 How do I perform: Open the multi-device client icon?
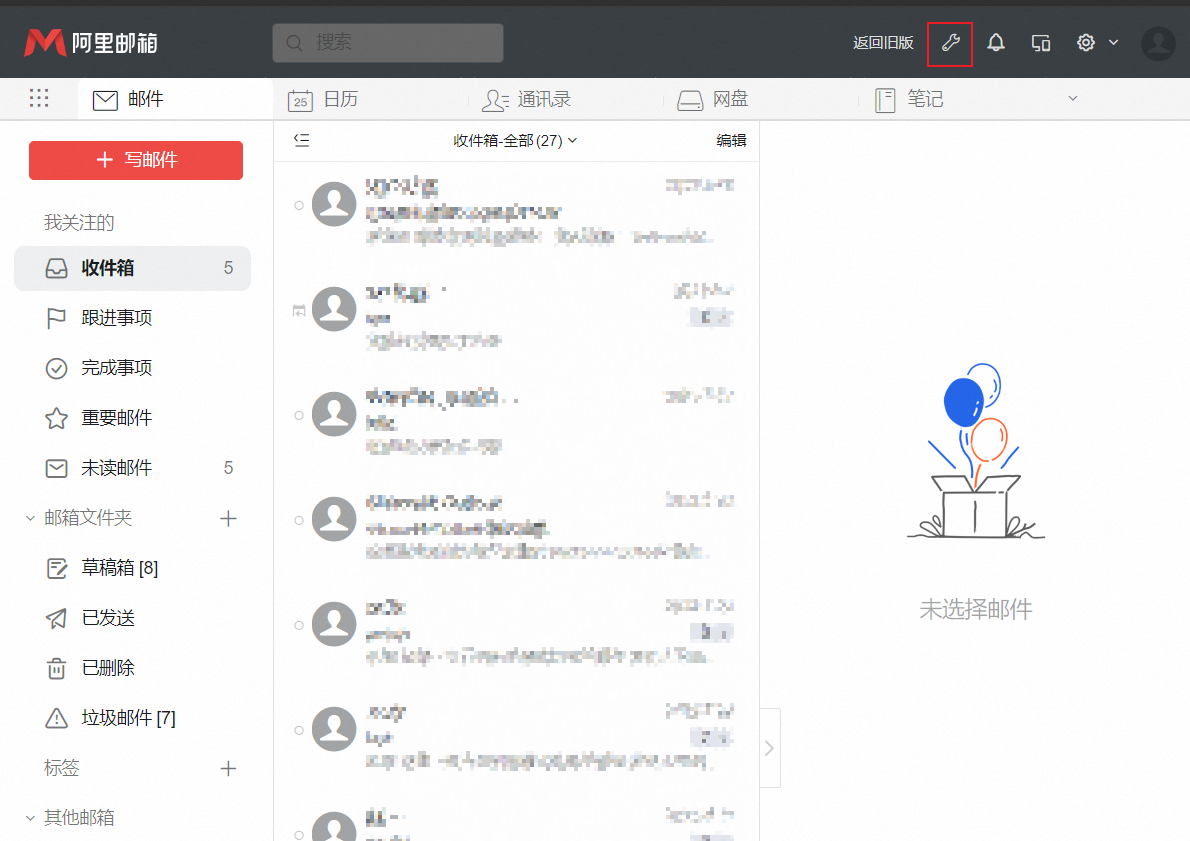(x=1040, y=43)
